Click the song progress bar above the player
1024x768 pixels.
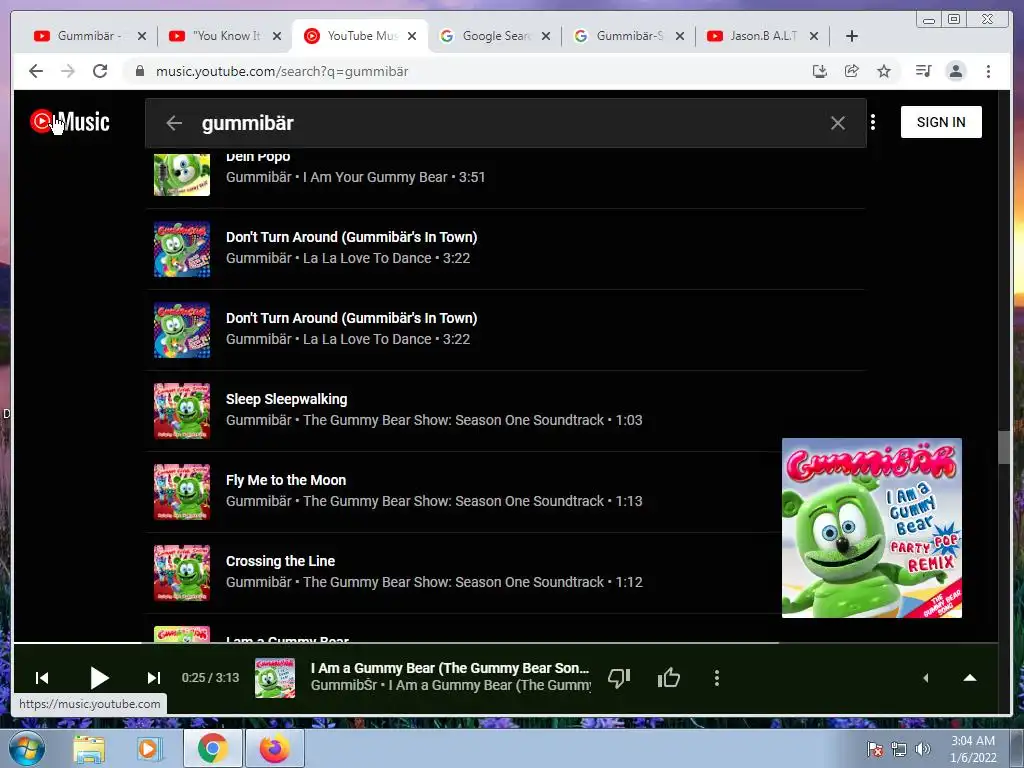[505, 643]
